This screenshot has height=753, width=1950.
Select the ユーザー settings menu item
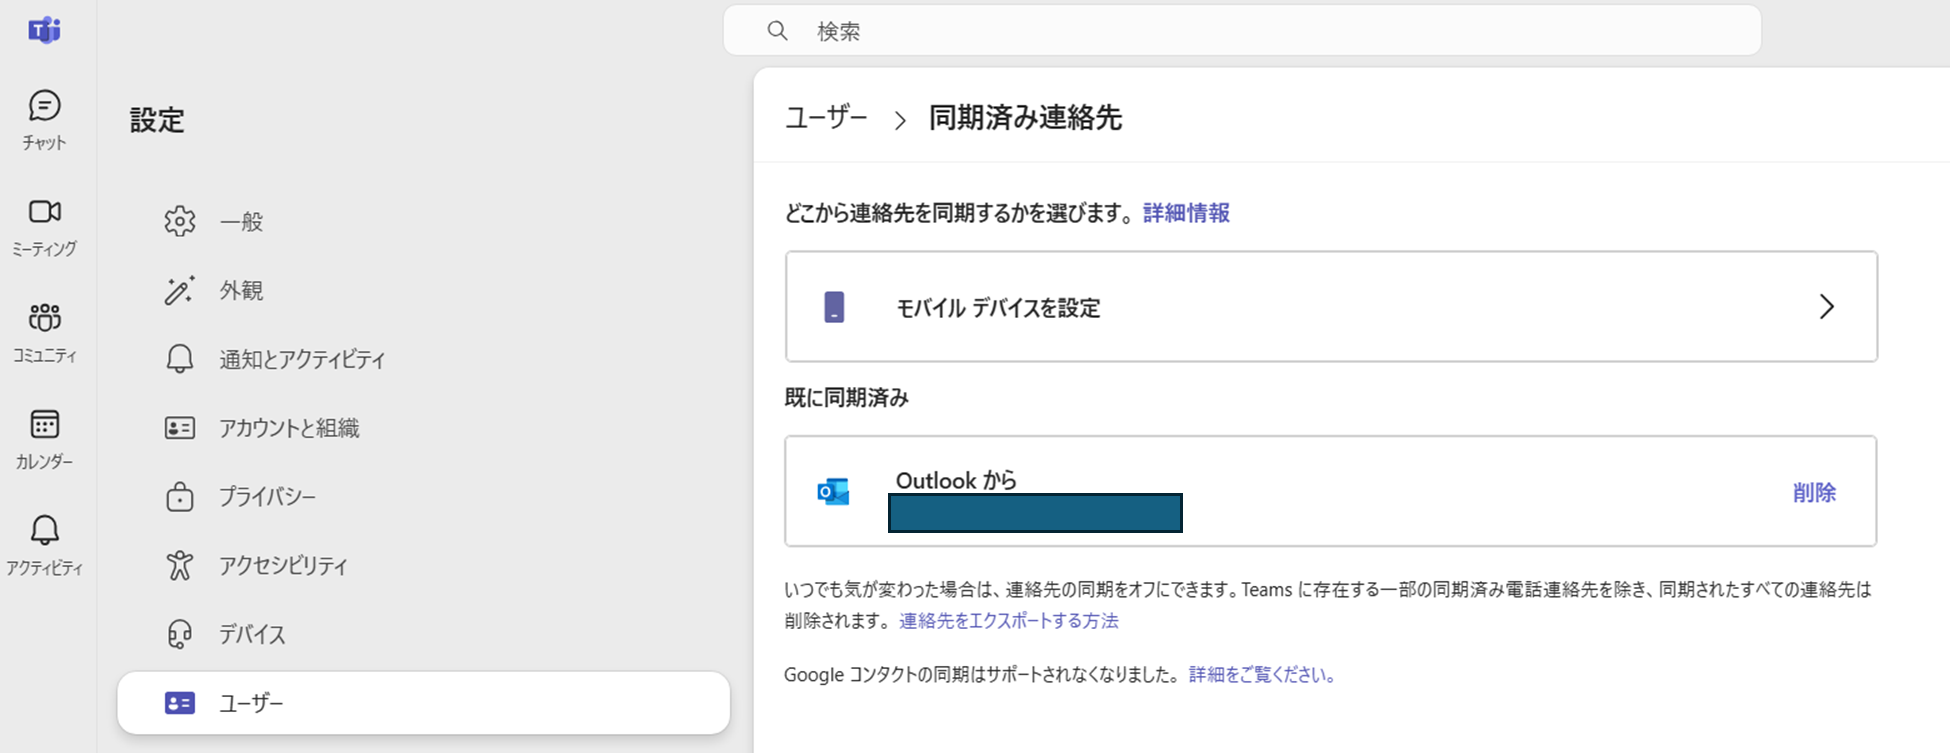(x=423, y=703)
